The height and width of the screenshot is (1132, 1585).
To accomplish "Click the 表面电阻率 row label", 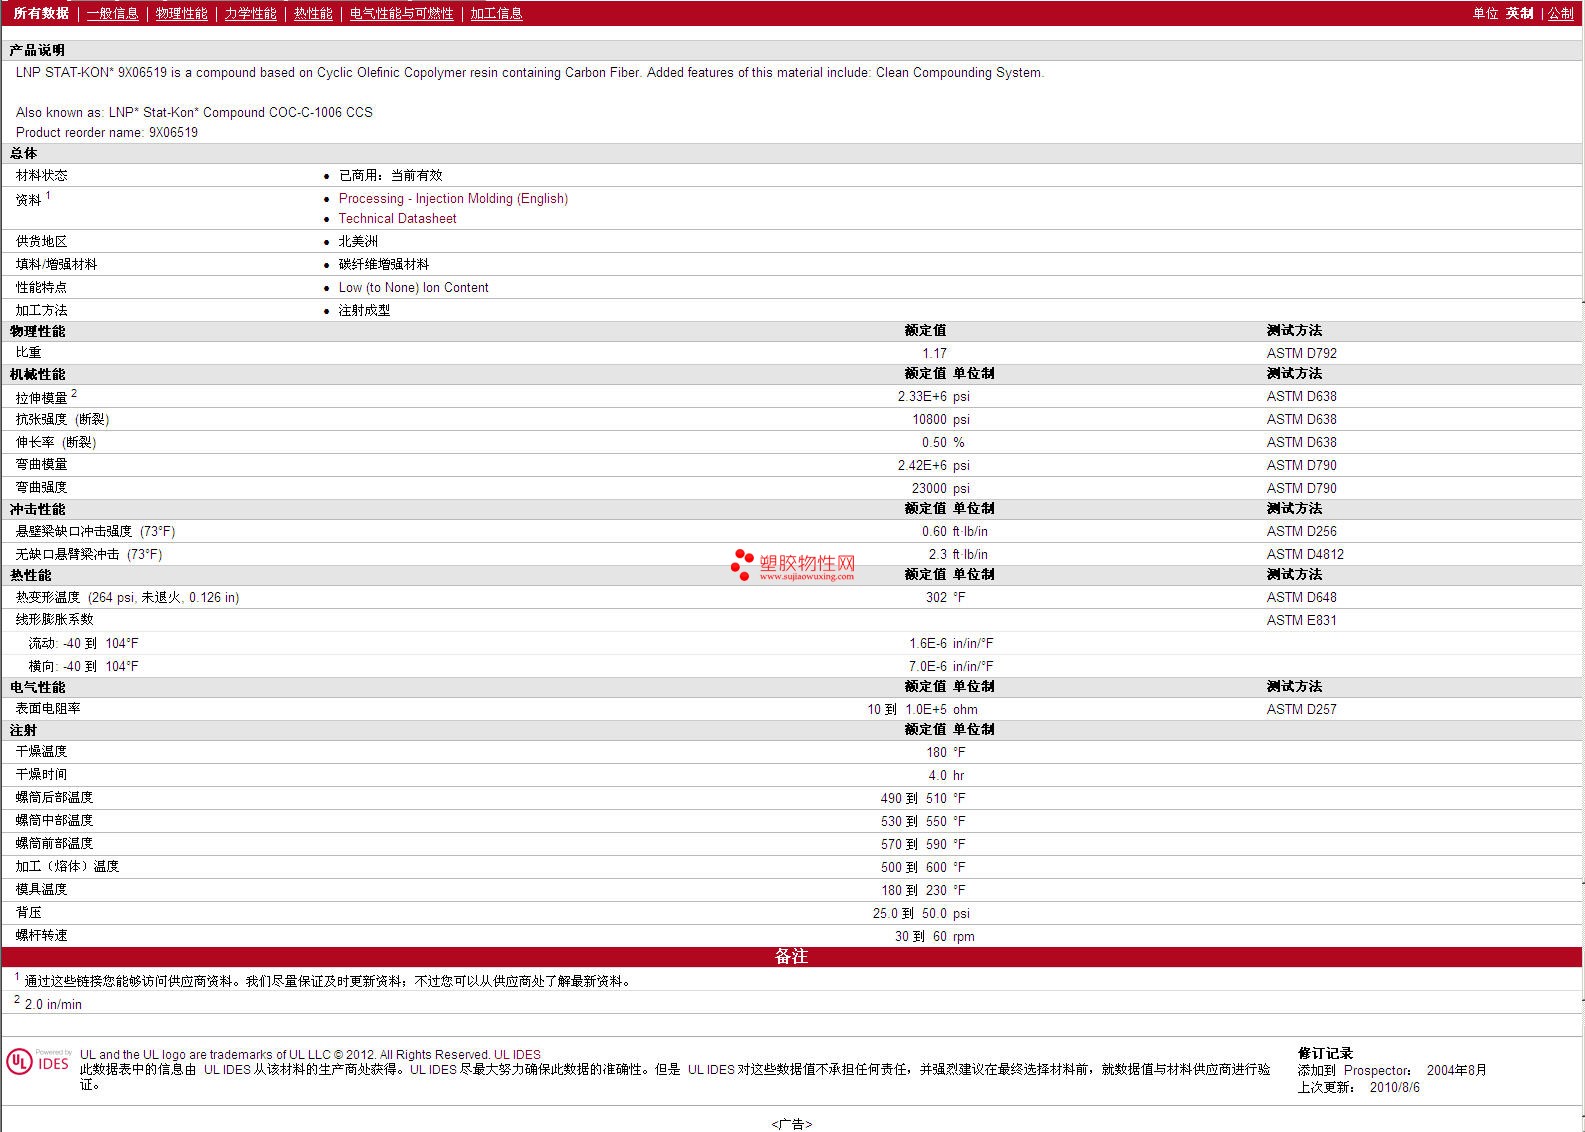I will pos(48,708).
